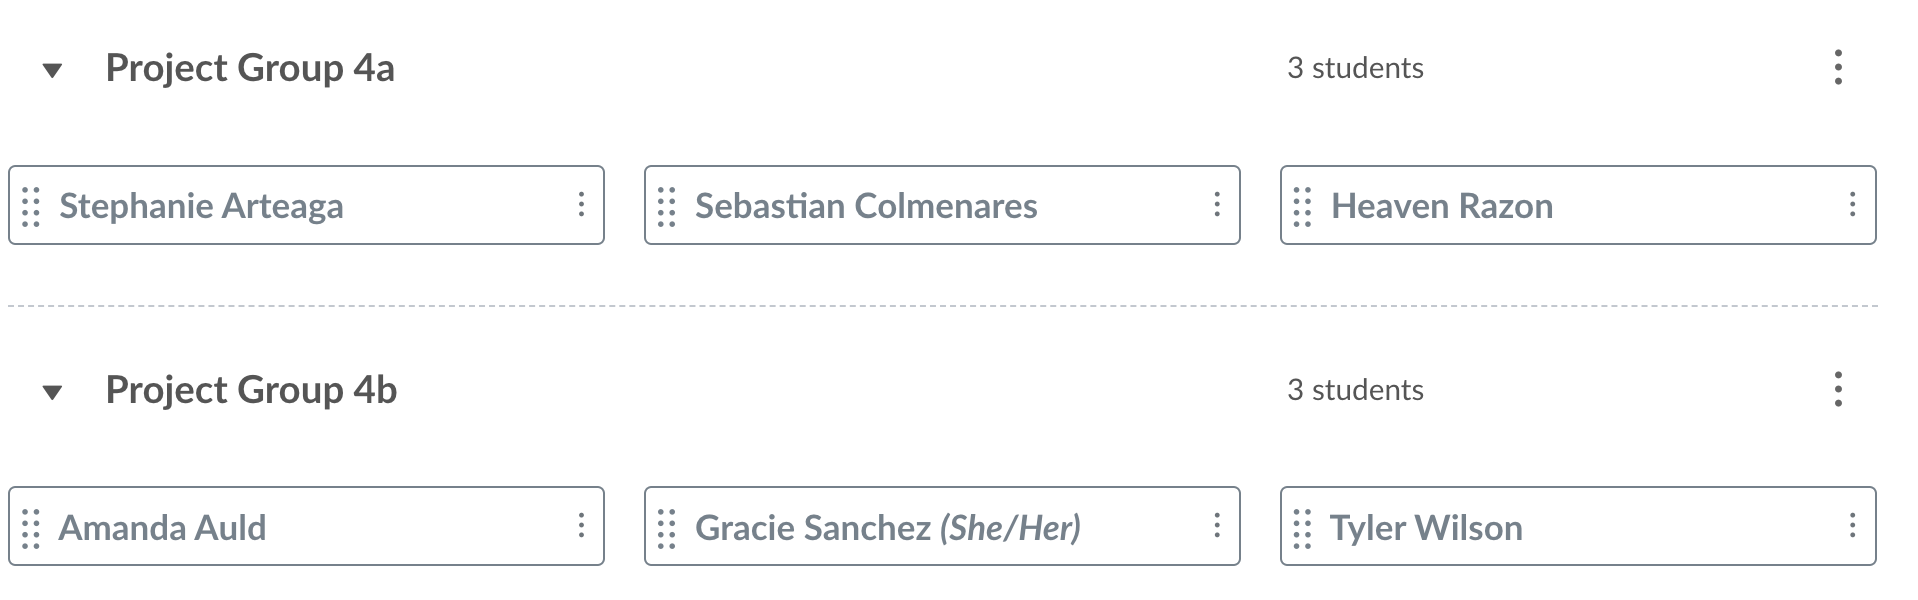Open Gracie Sanchez's kebab menu
The image size is (1918, 600).
[1217, 526]
